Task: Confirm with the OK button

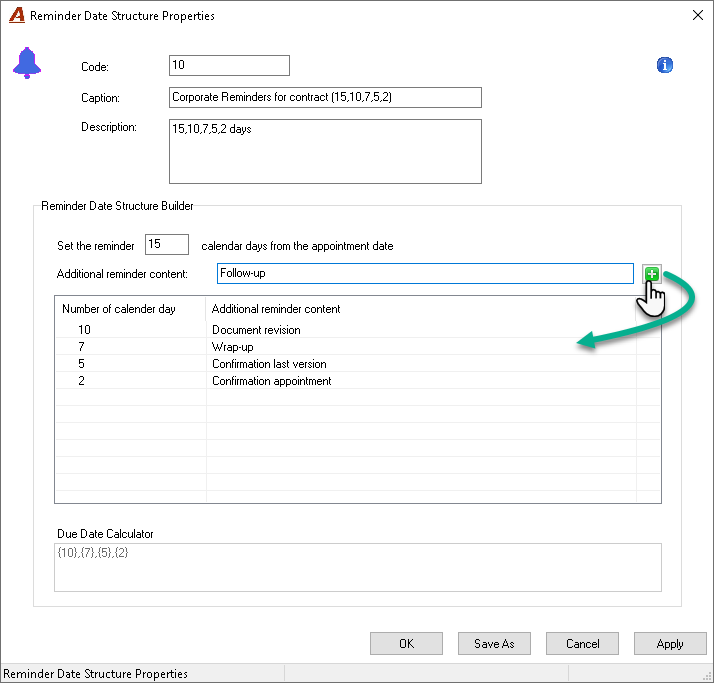Action: tap(406, 643)
